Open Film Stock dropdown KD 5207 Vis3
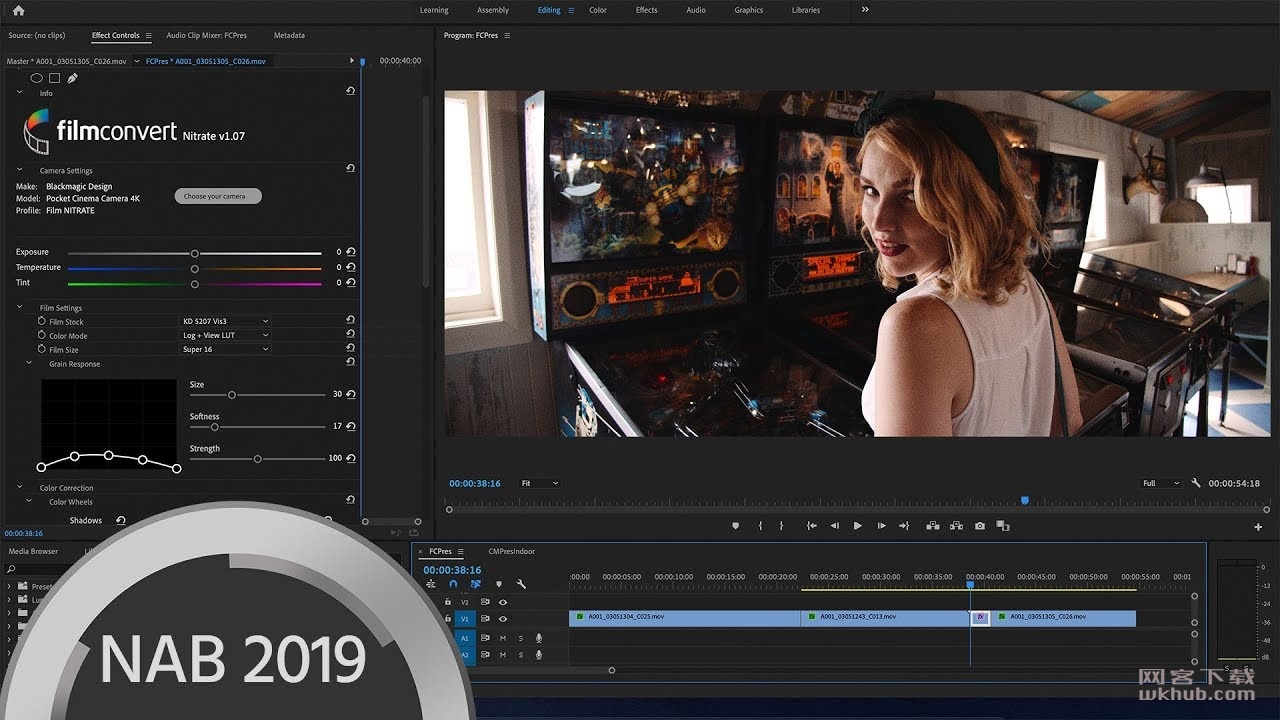 click(x=225, y=321)
